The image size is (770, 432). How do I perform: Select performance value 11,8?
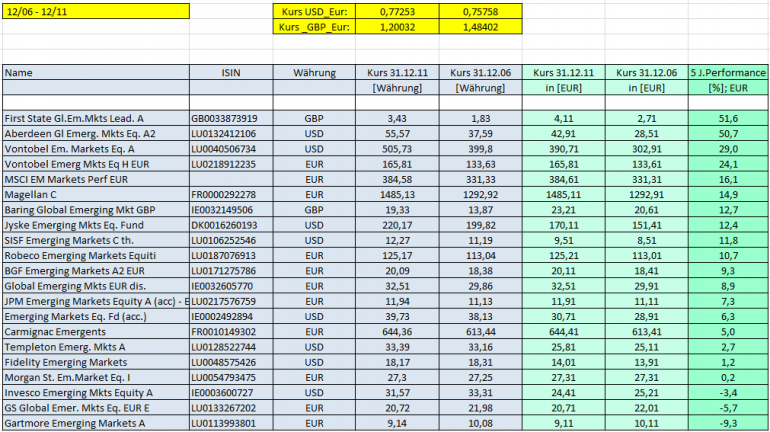pyautogui.click(x=728, y=240)
